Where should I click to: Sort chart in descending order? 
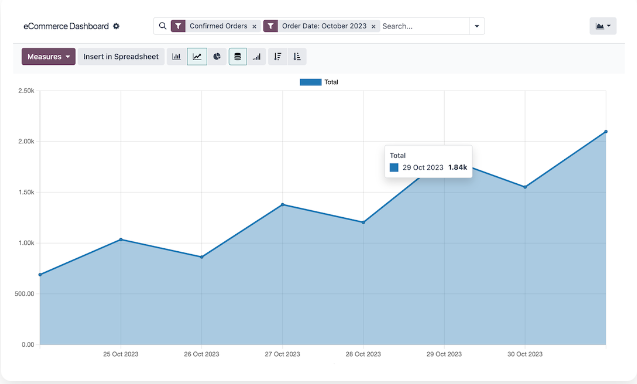coord(277,56)
